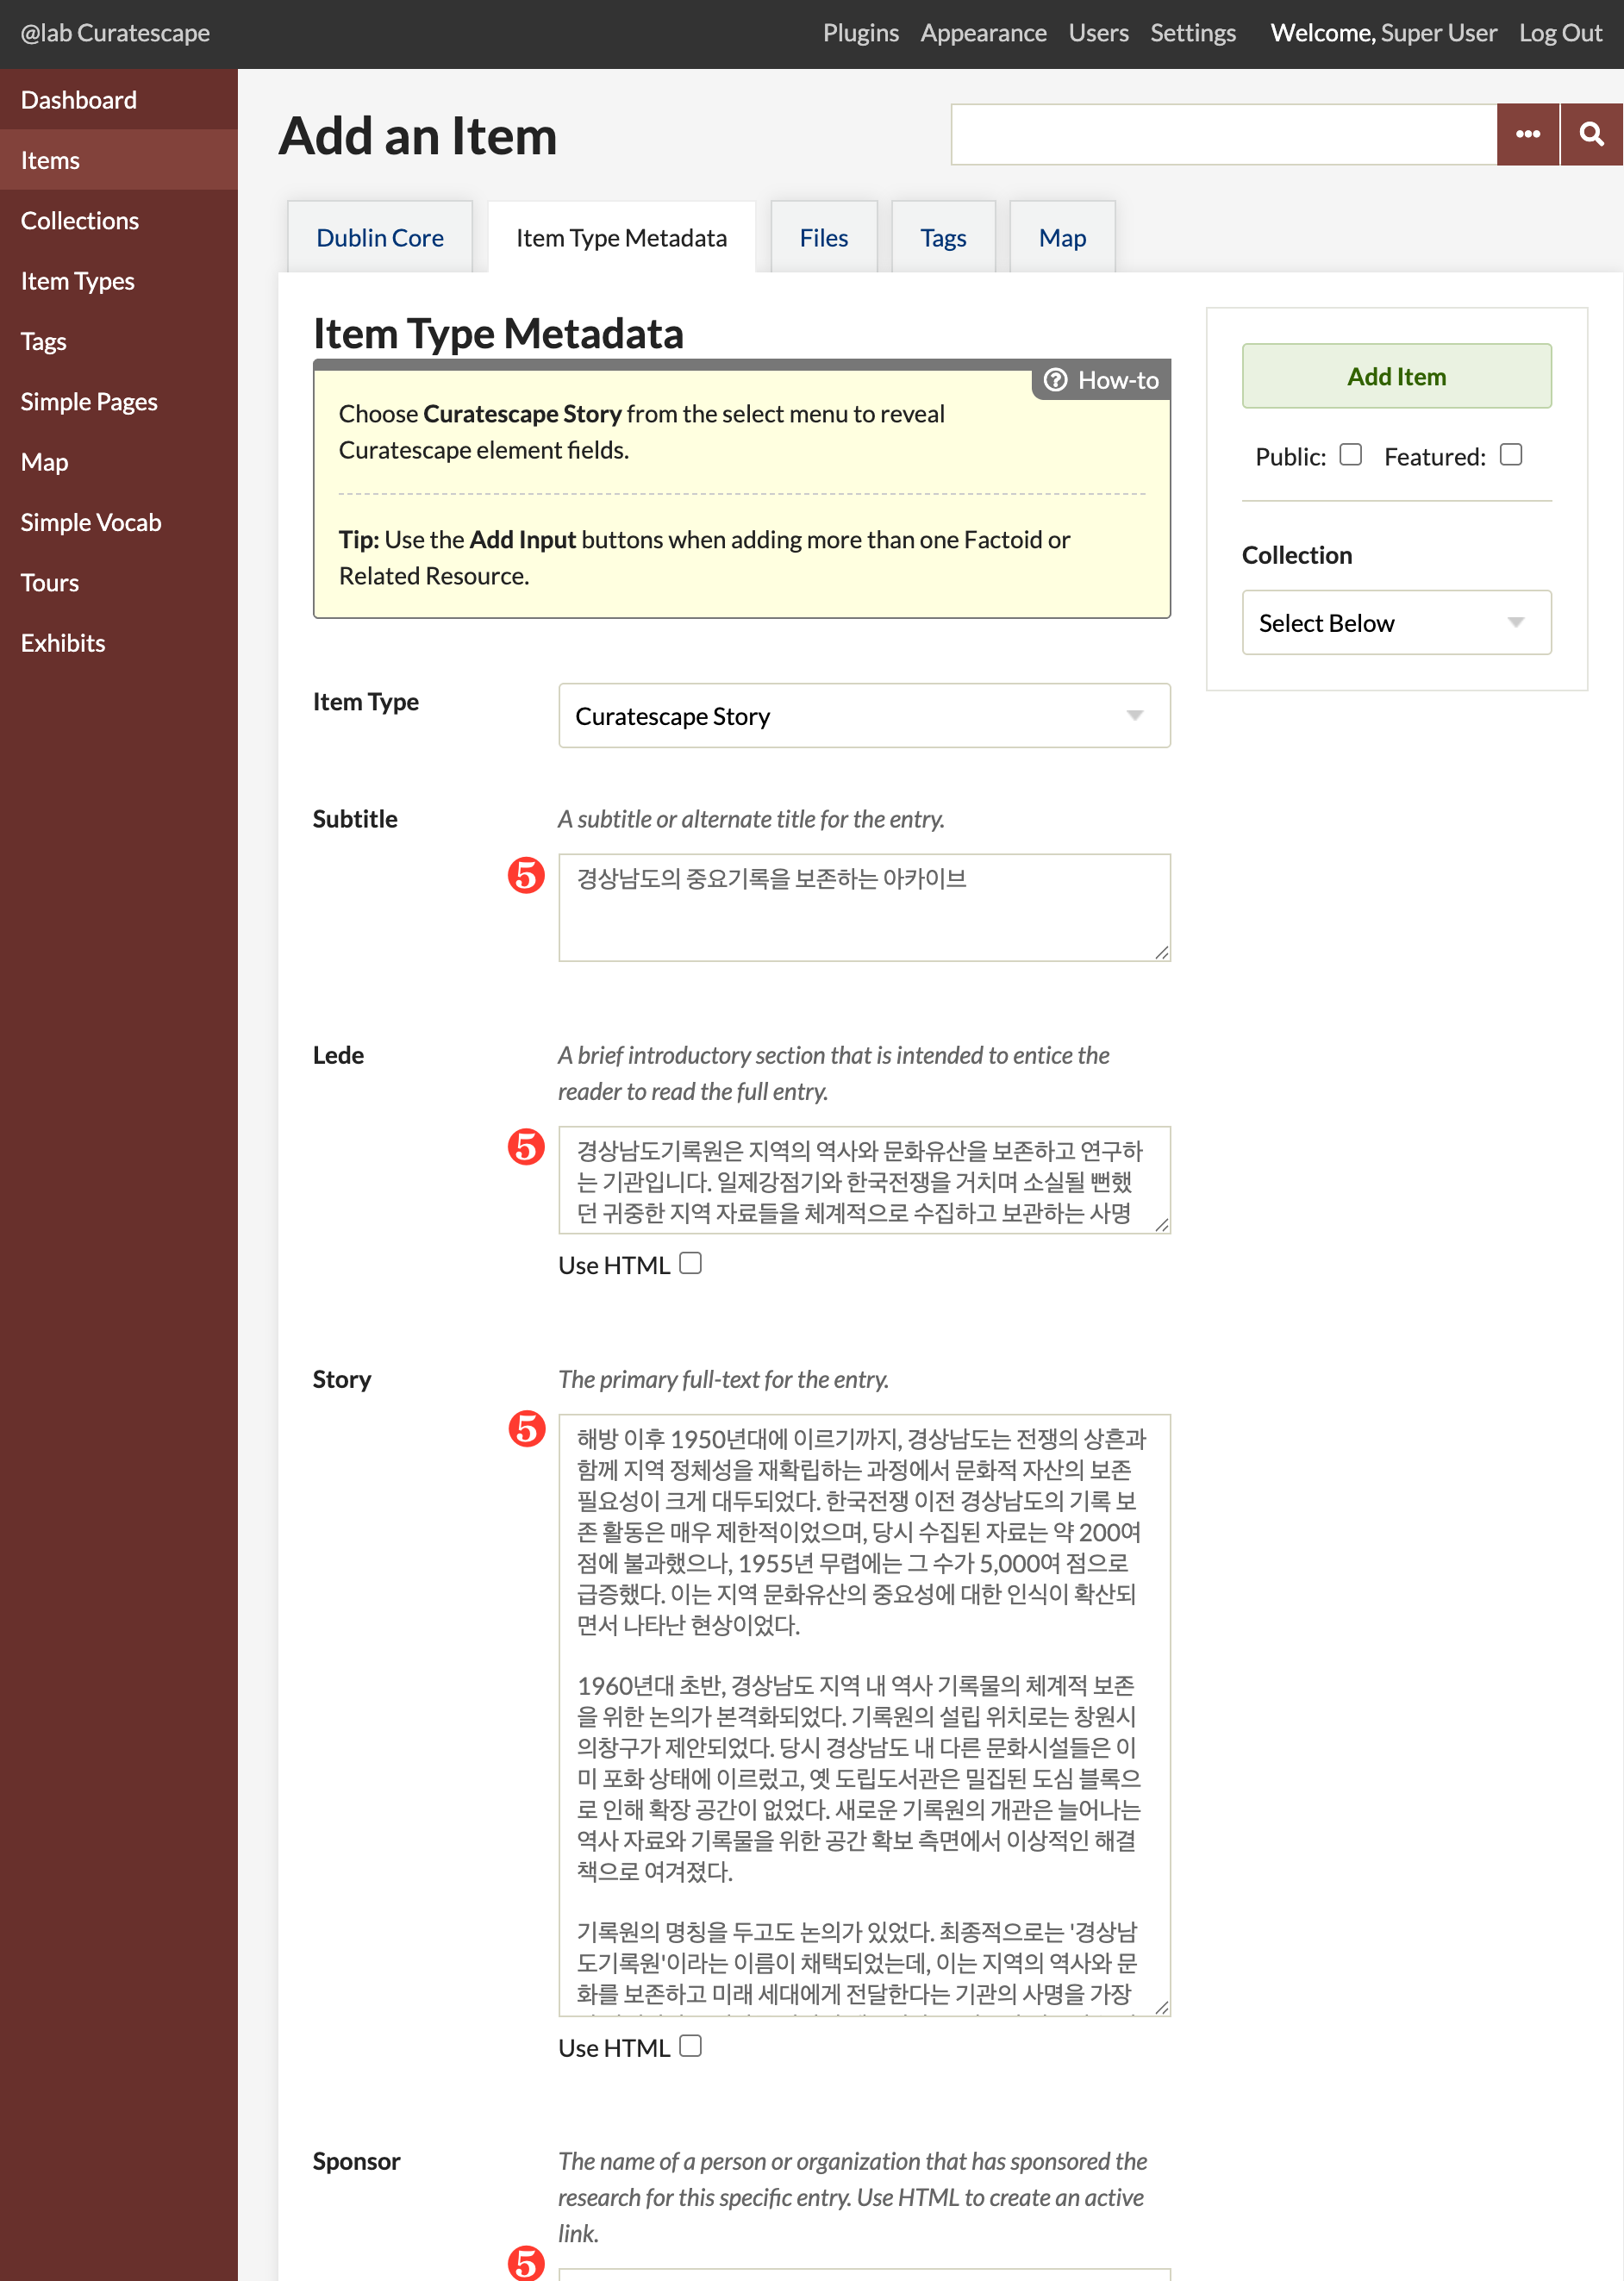Click the Super User profile link

pyautogui.click(x=1439, y=33)
